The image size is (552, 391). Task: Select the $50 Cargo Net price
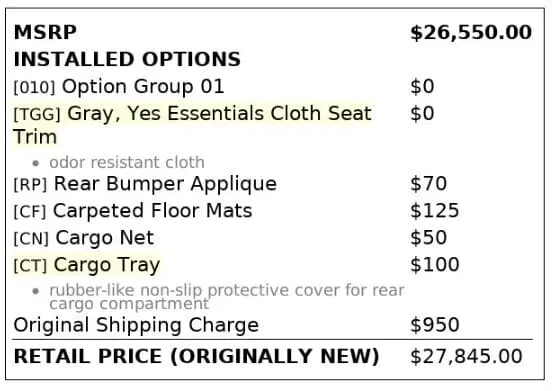[x=428, y=238]
